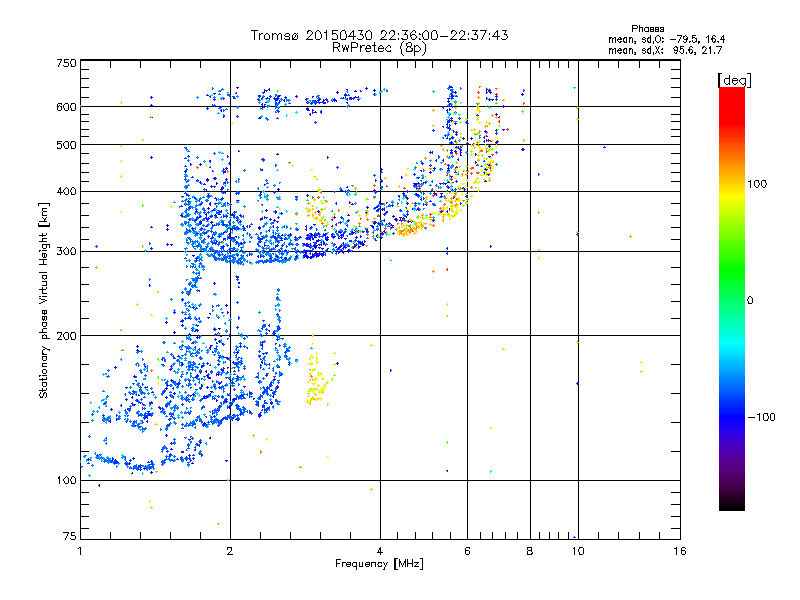Click the '200' height axis label
Screen dimensions: 800x600
(x=66, y=336)
